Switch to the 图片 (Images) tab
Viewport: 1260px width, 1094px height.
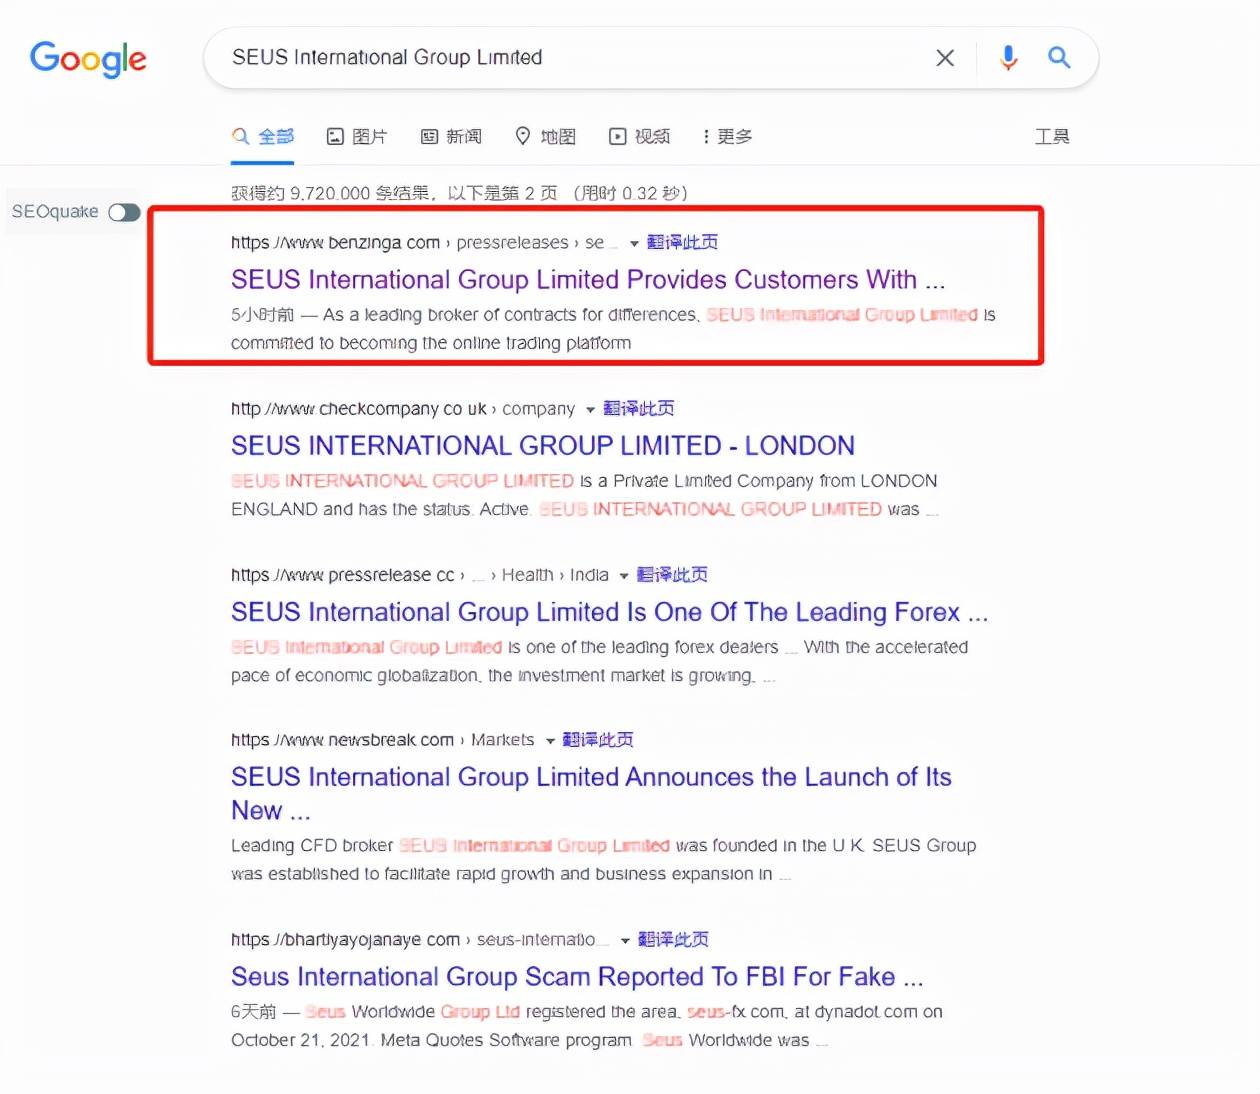pos(357,137)
